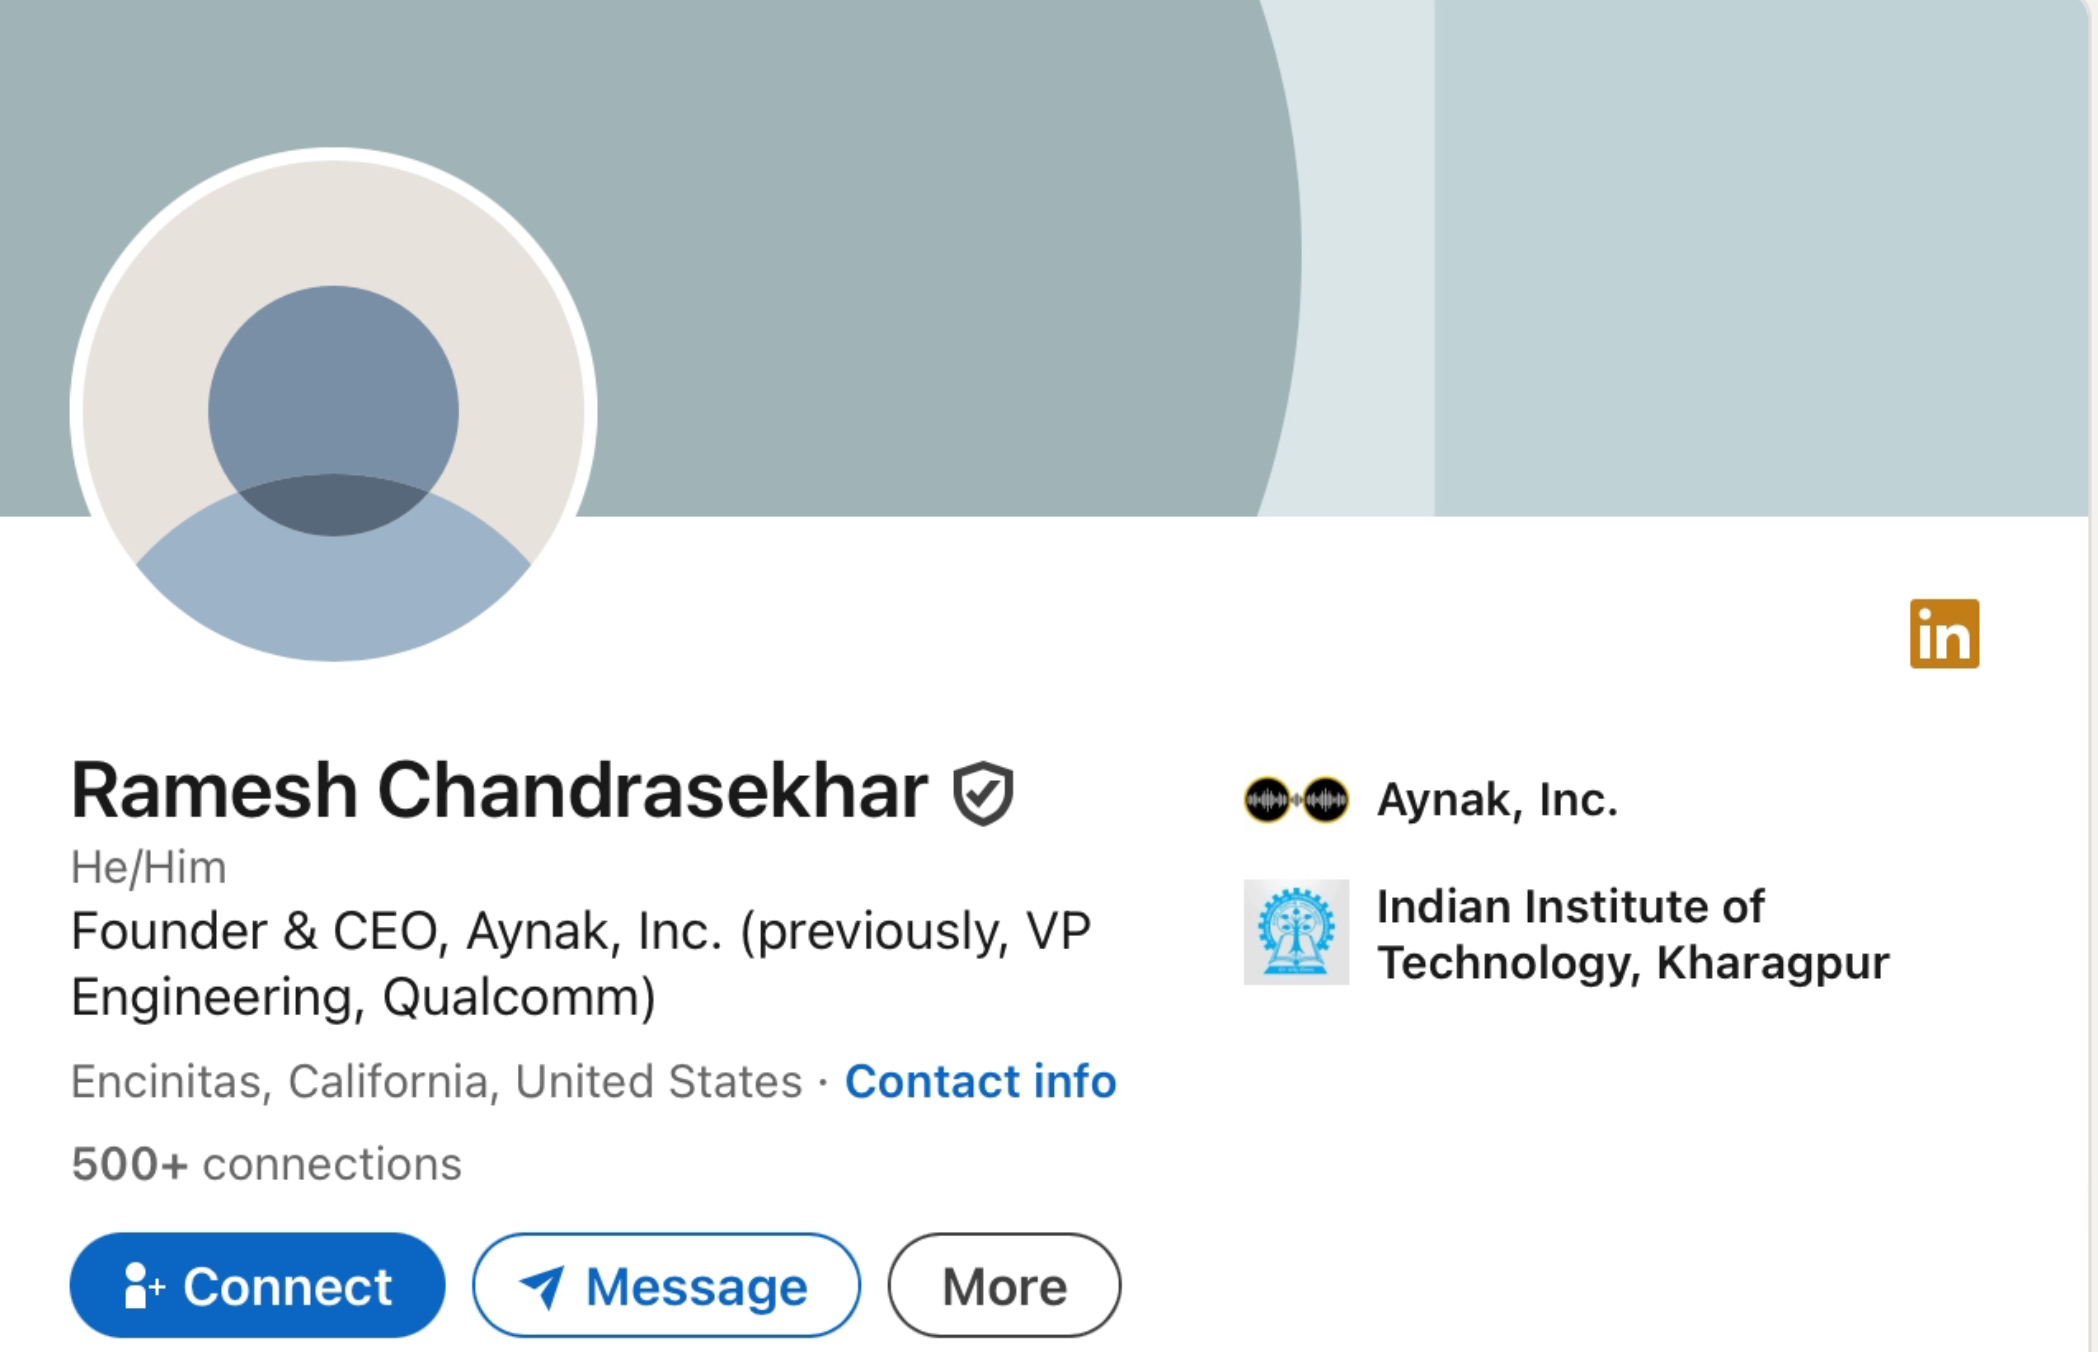Viewport: 2098px width, 1352px height.
Task: Open the Aynak, Inc. company name link
Action: [x=1496, y=800]
